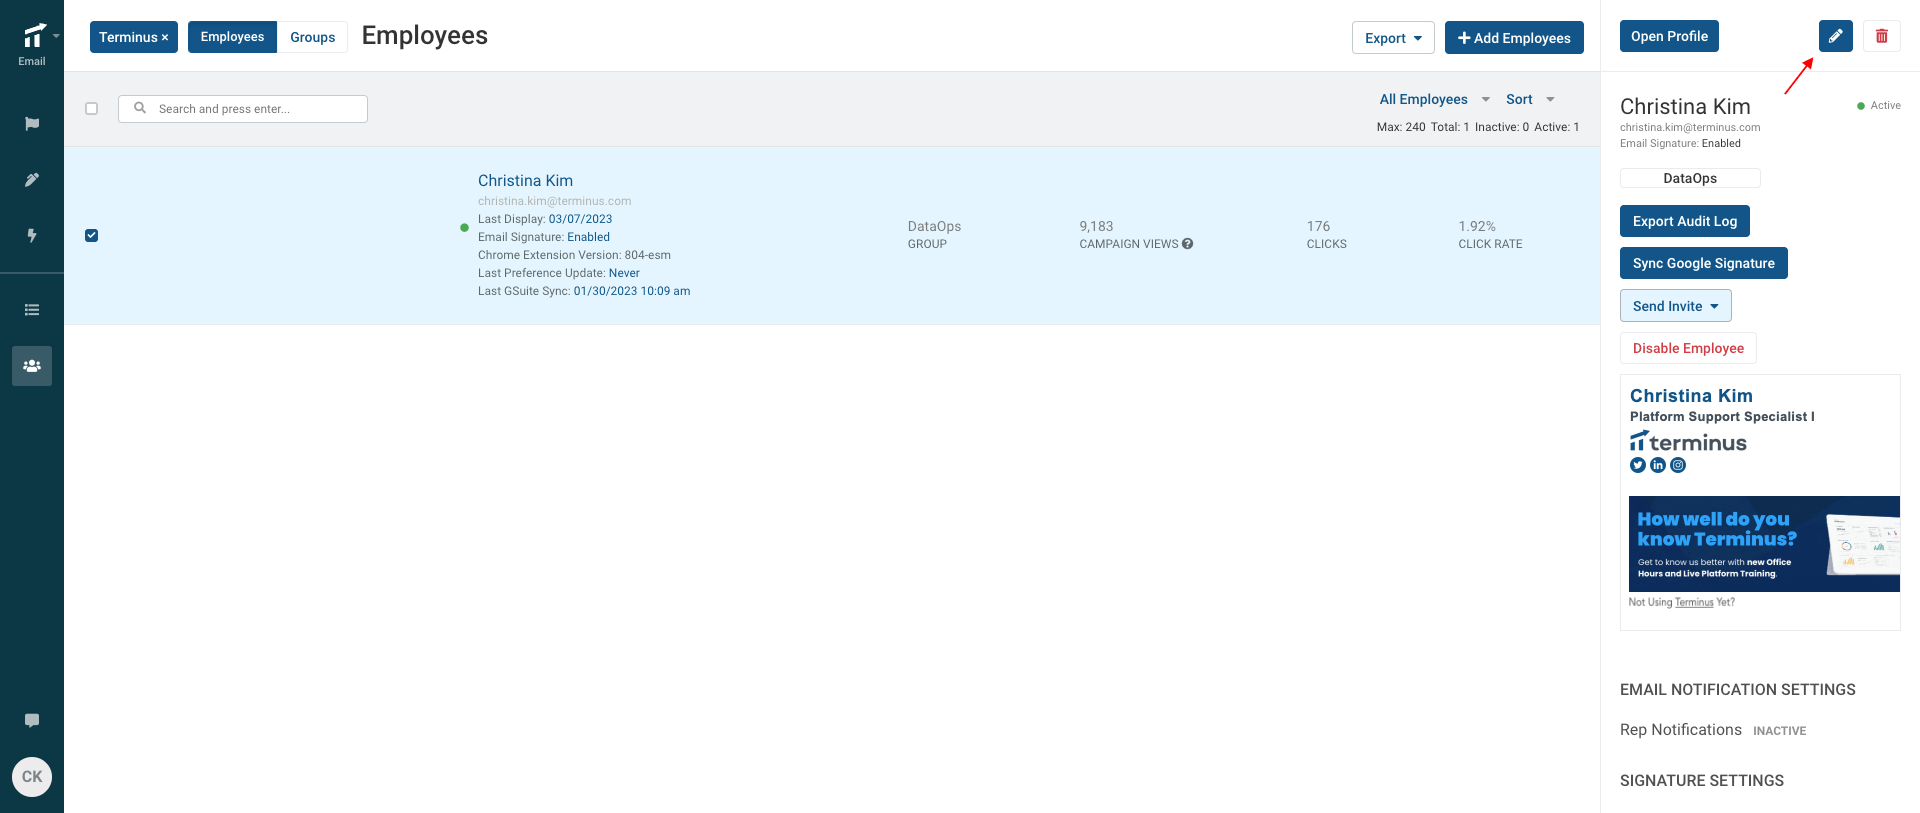Click the pencil edit employee button
1920x813 pixels.
[x=1835, y=36]
